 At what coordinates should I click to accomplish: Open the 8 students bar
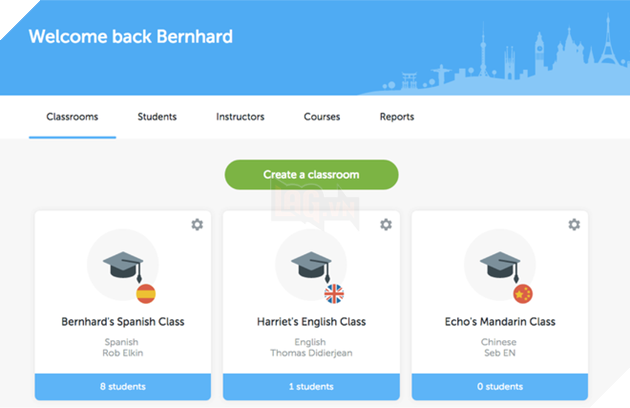point(123,386)
